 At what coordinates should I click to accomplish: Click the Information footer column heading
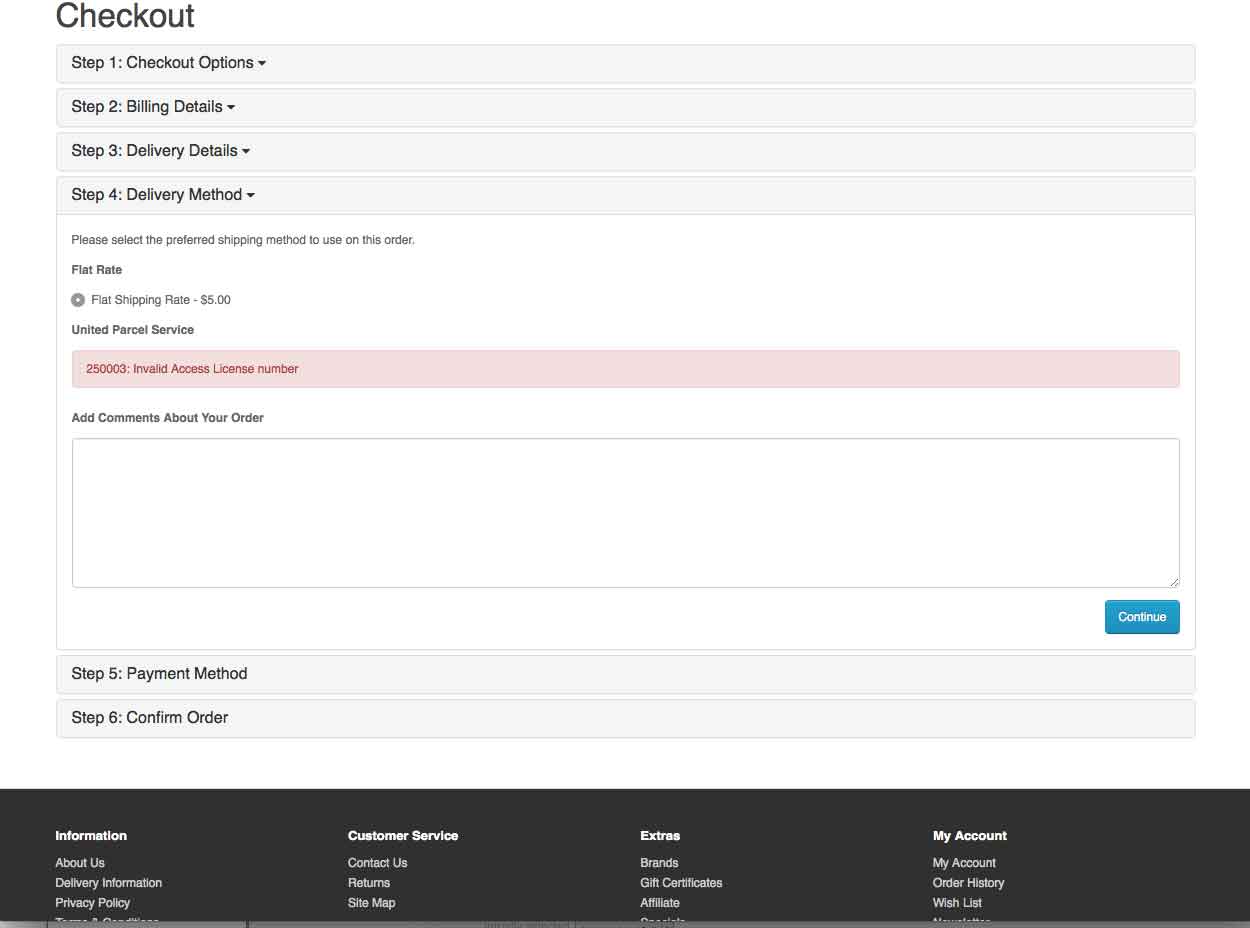(91, 836)
